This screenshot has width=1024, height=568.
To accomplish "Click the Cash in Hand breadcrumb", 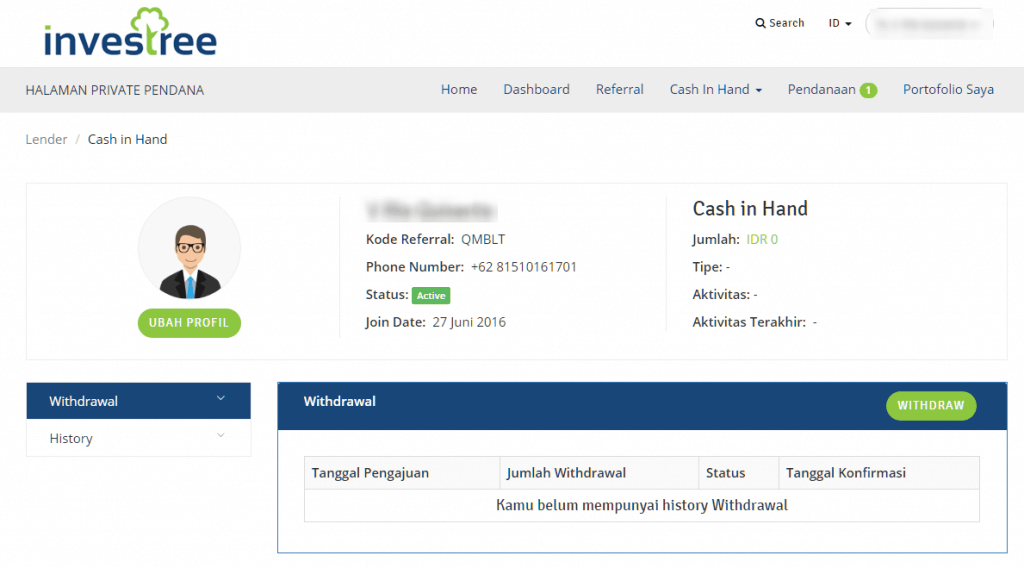I will point(127,139).
